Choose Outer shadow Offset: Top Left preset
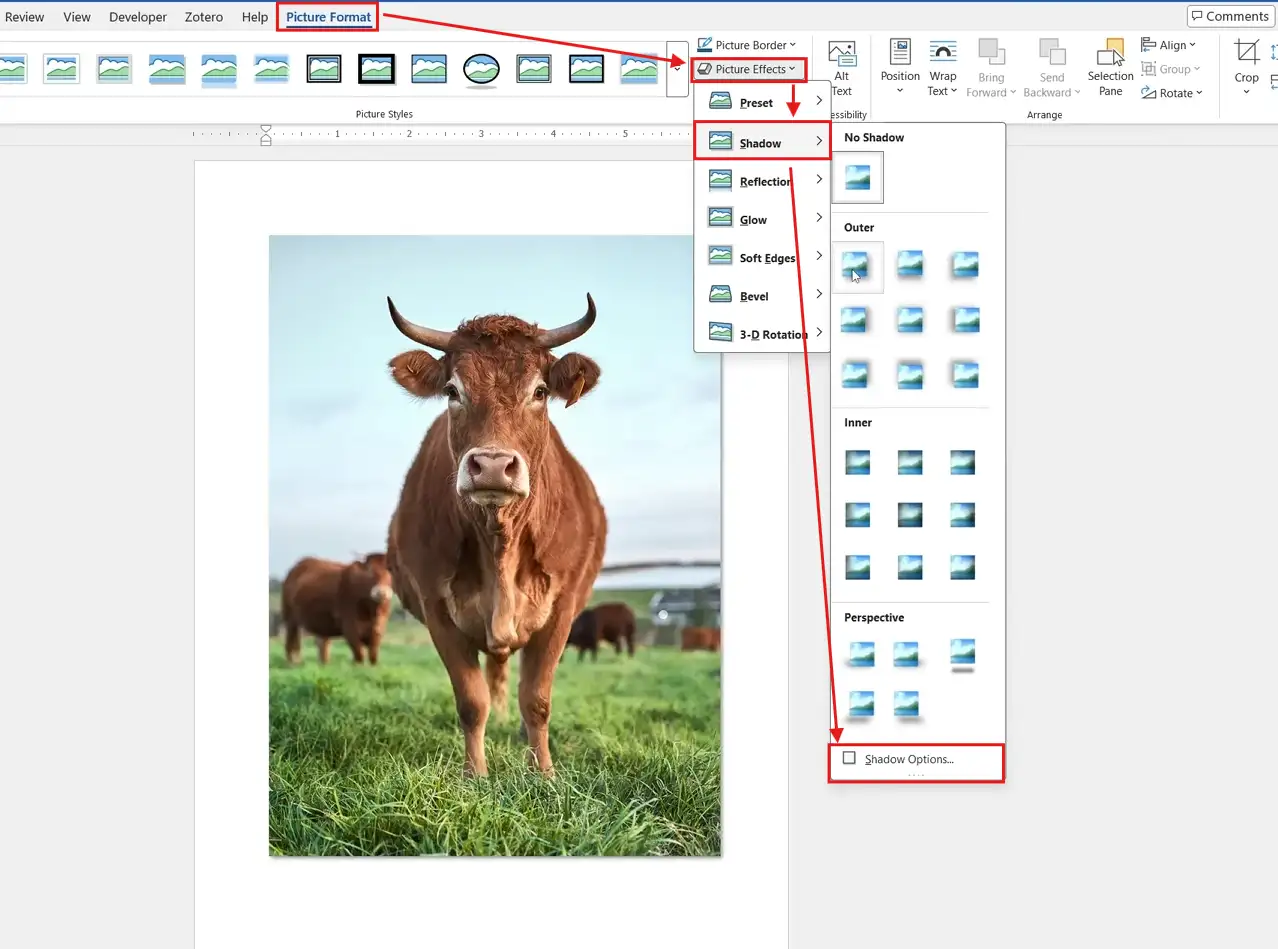Image resolution: width=1278 pixels, height=949 pixels. (964, 376)
